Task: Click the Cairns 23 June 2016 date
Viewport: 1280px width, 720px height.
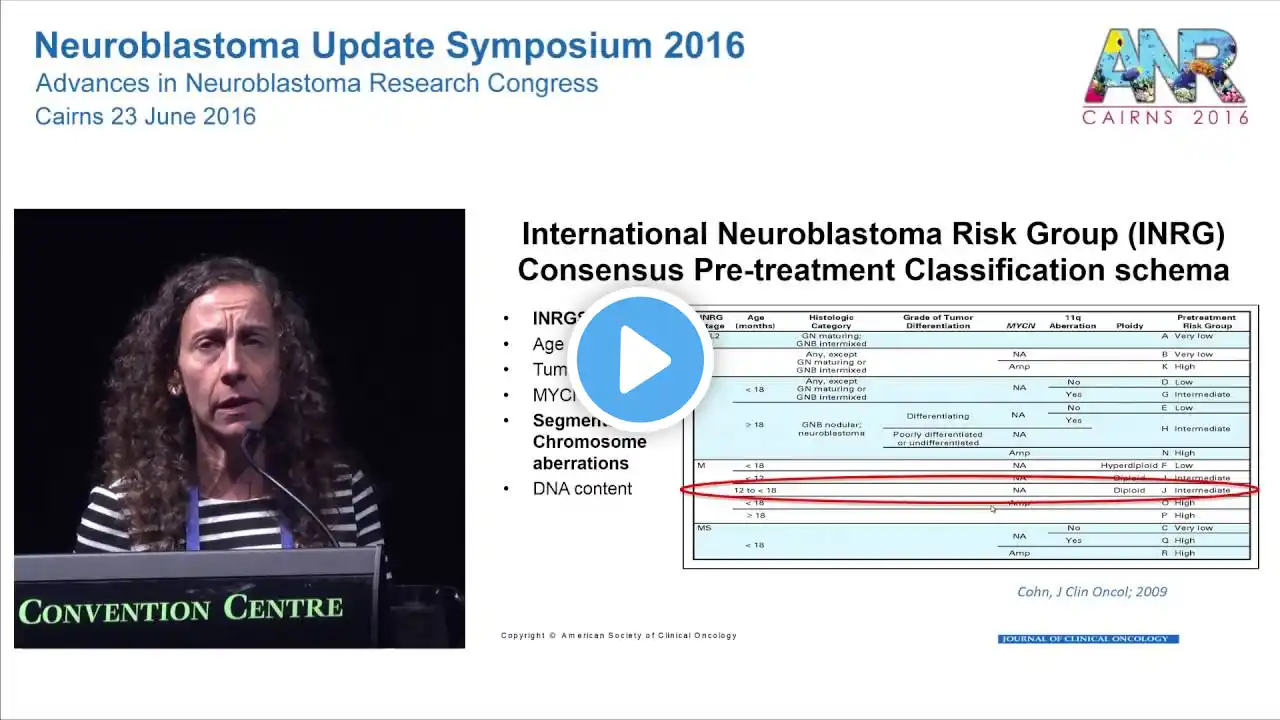Action: pyautogui.click(x=145, y=116)
